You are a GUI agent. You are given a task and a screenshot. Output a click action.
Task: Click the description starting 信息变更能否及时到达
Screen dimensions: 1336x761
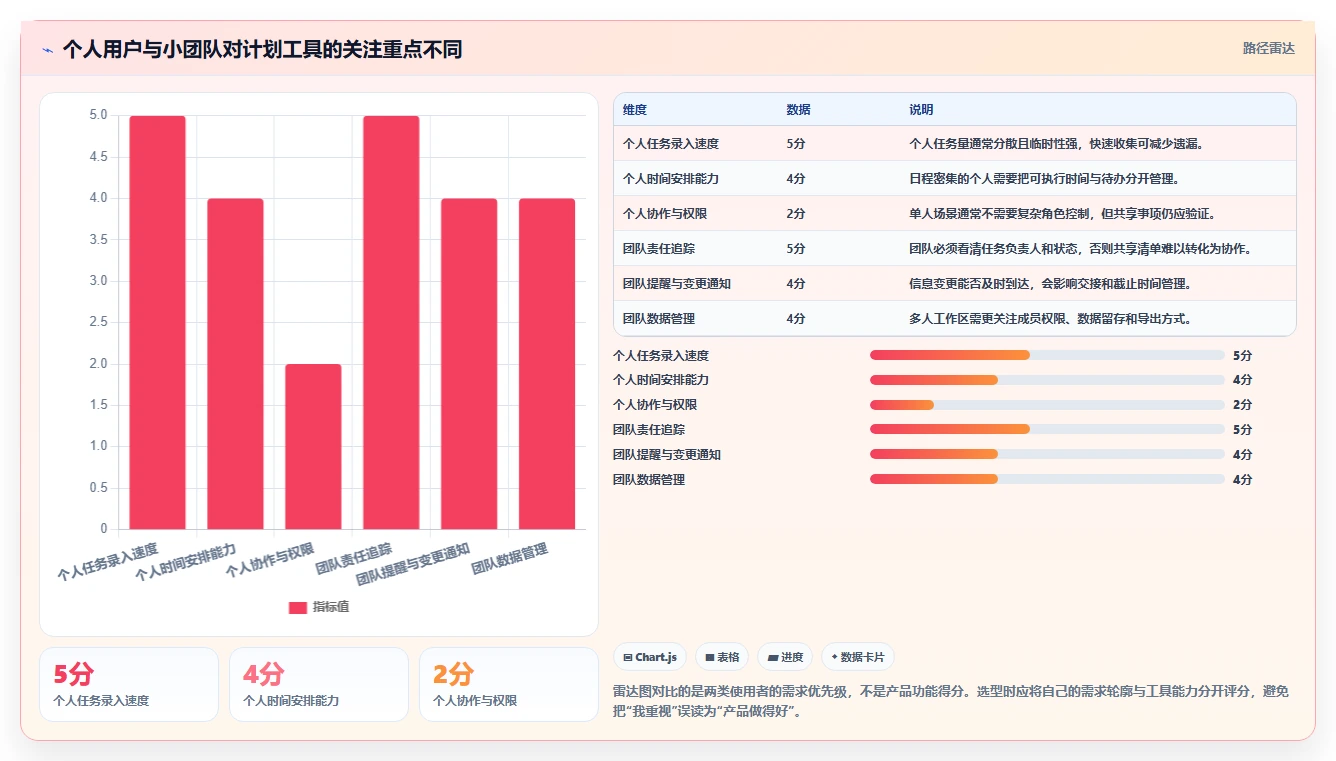click(x=1050, y=284)
